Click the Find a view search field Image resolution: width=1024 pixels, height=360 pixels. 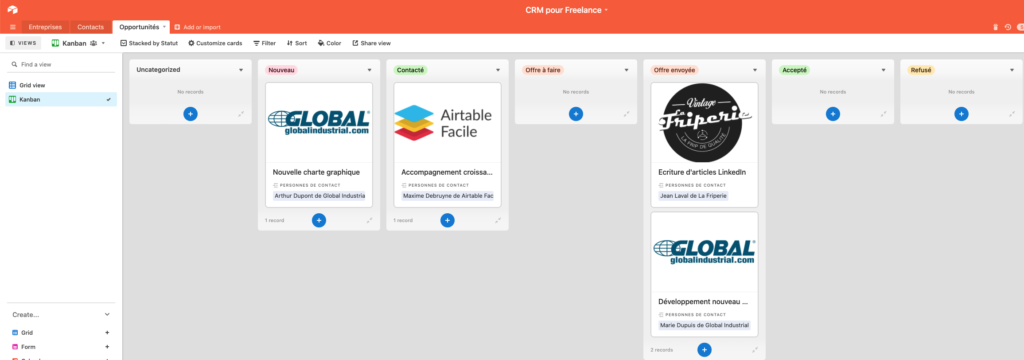click(61, 65)
